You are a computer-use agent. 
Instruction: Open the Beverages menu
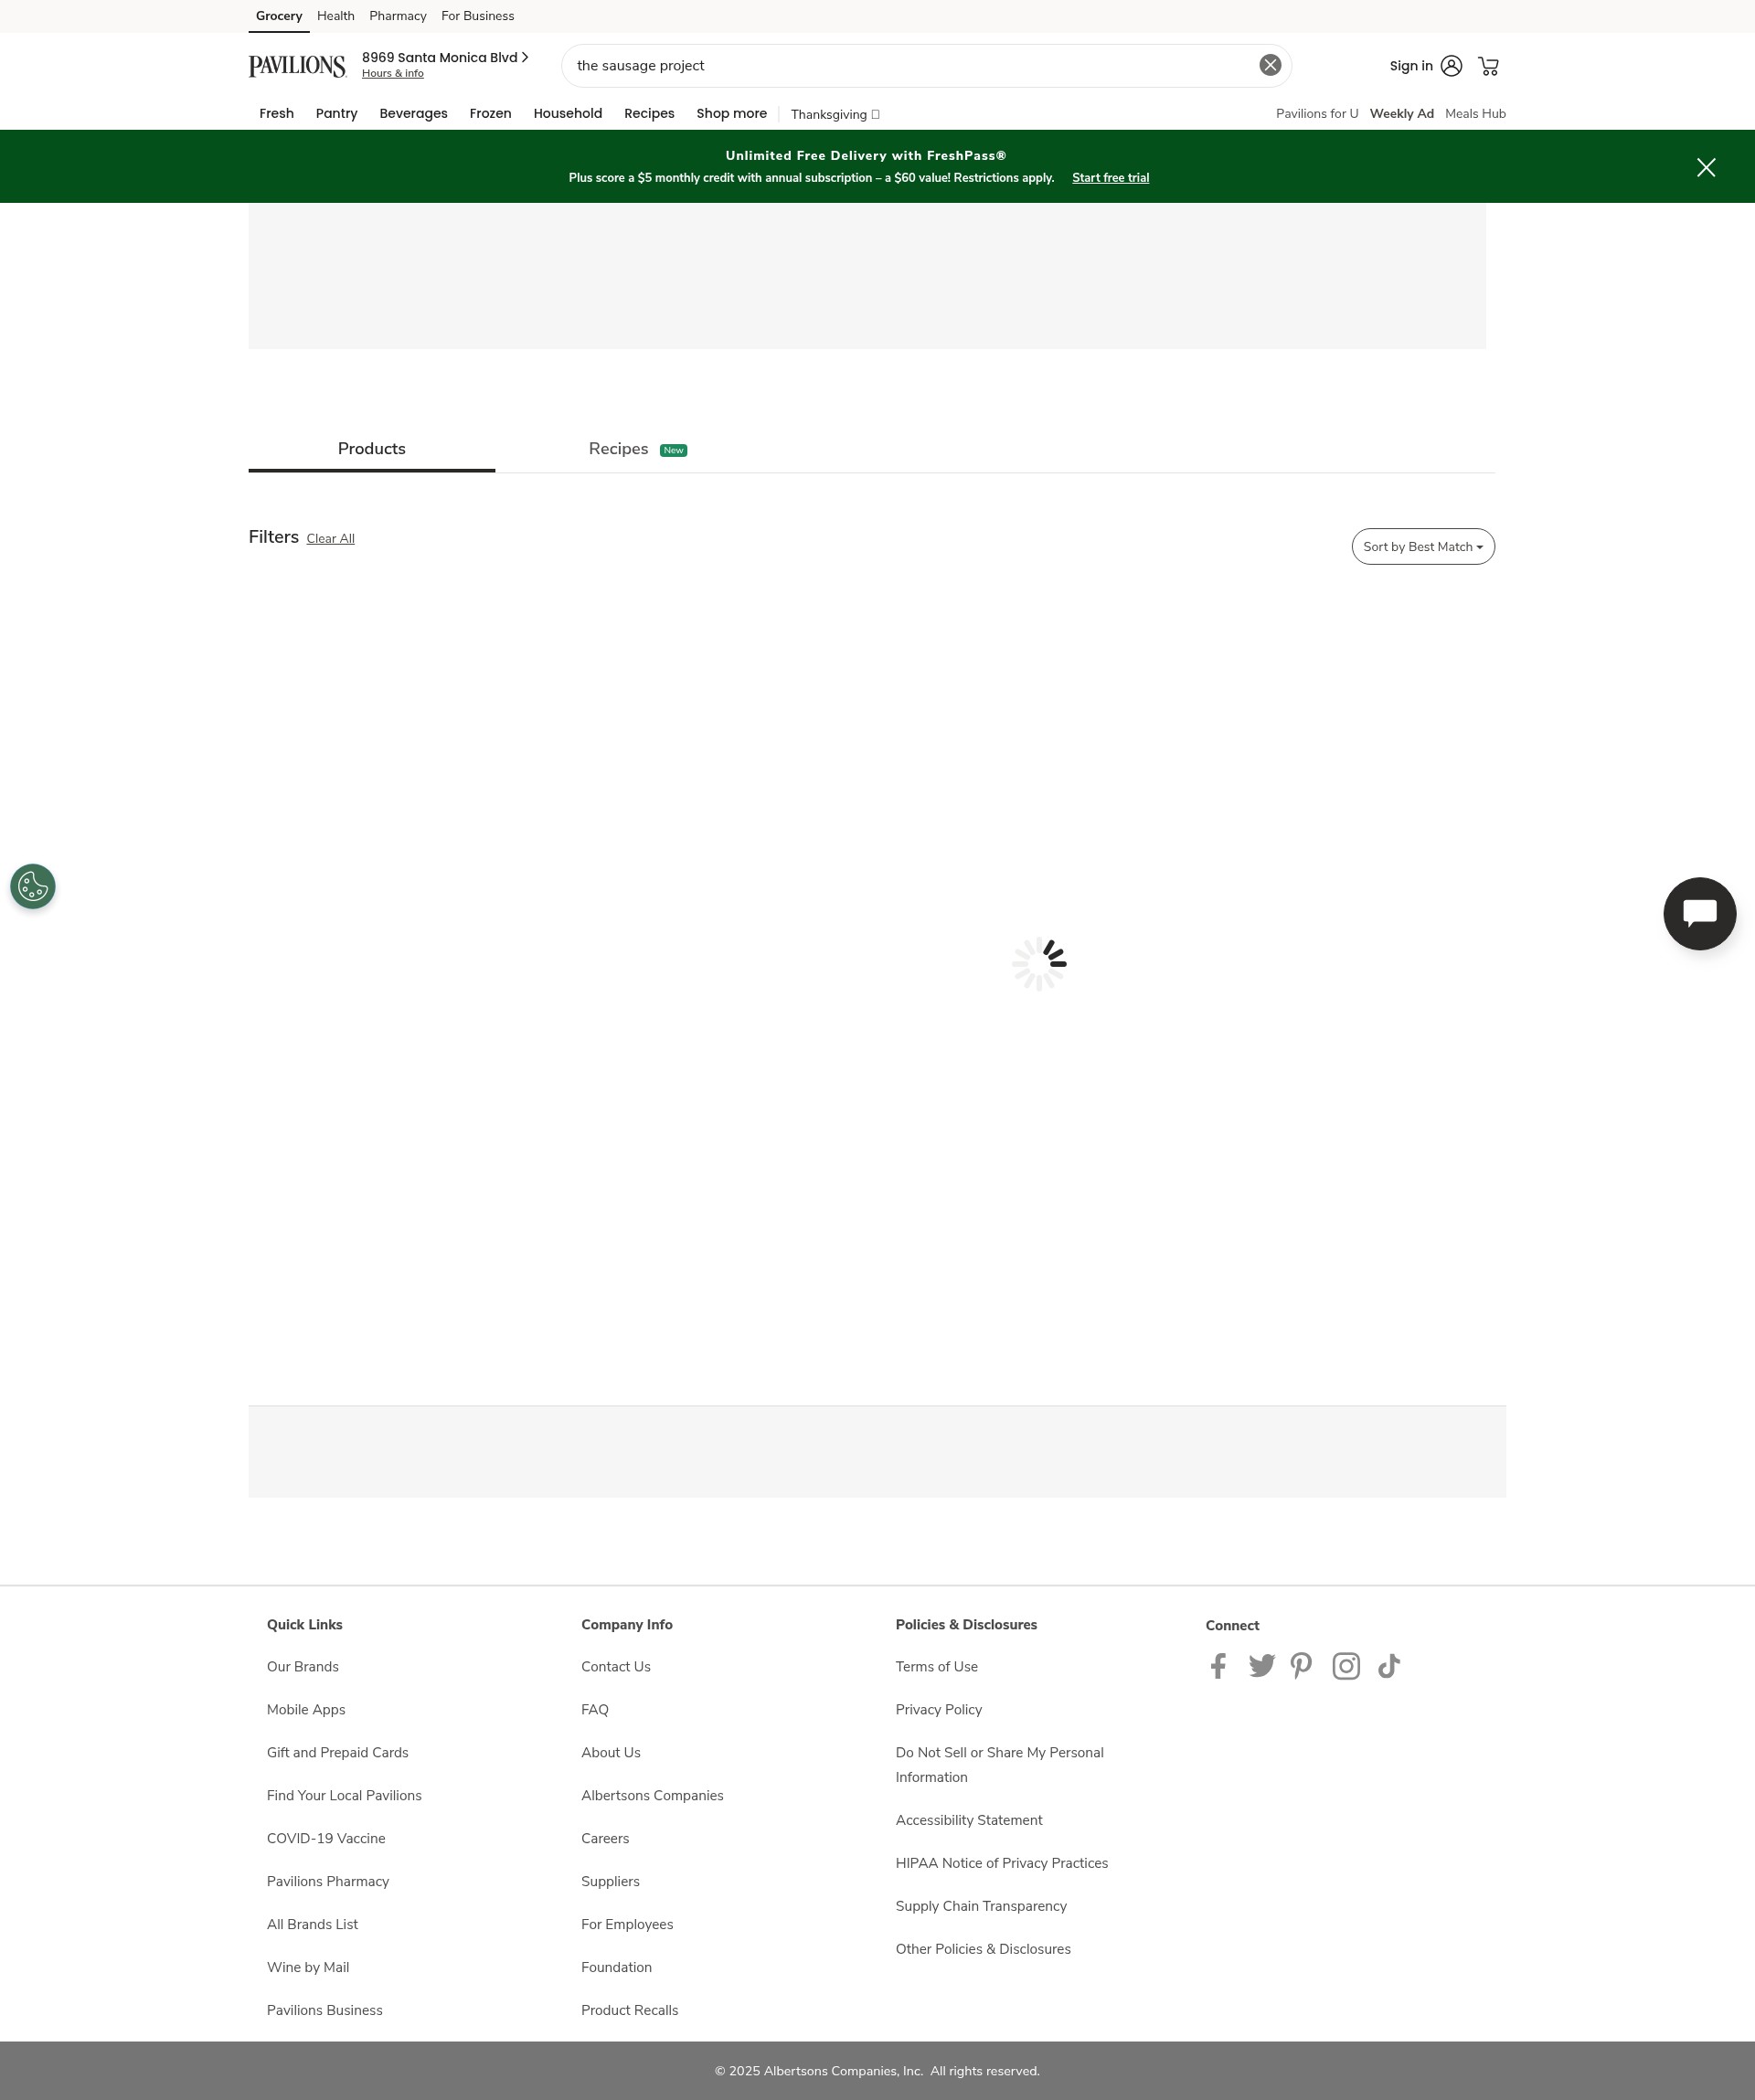(x=413, y=113)
